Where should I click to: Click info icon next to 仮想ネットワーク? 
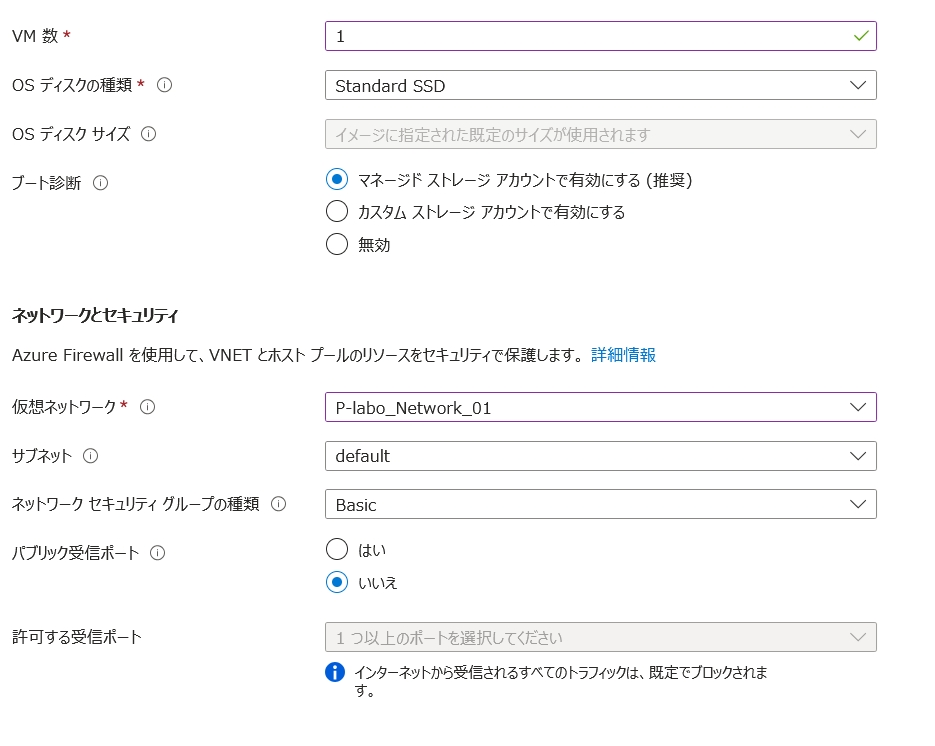[x=148, y=406]
